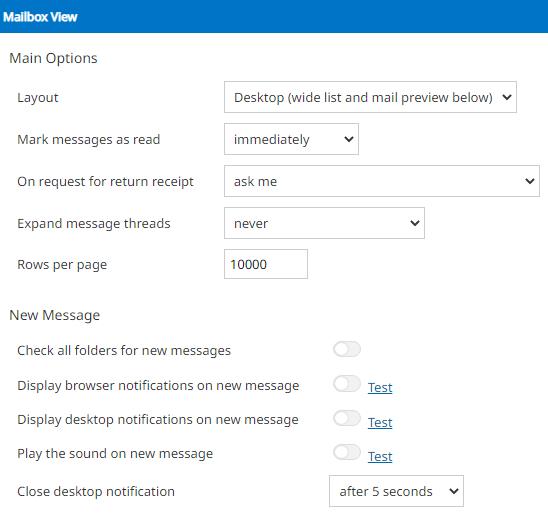Click the chevron arrow on Layout dropdown
The image size is (548, 519).
(507, 98)
